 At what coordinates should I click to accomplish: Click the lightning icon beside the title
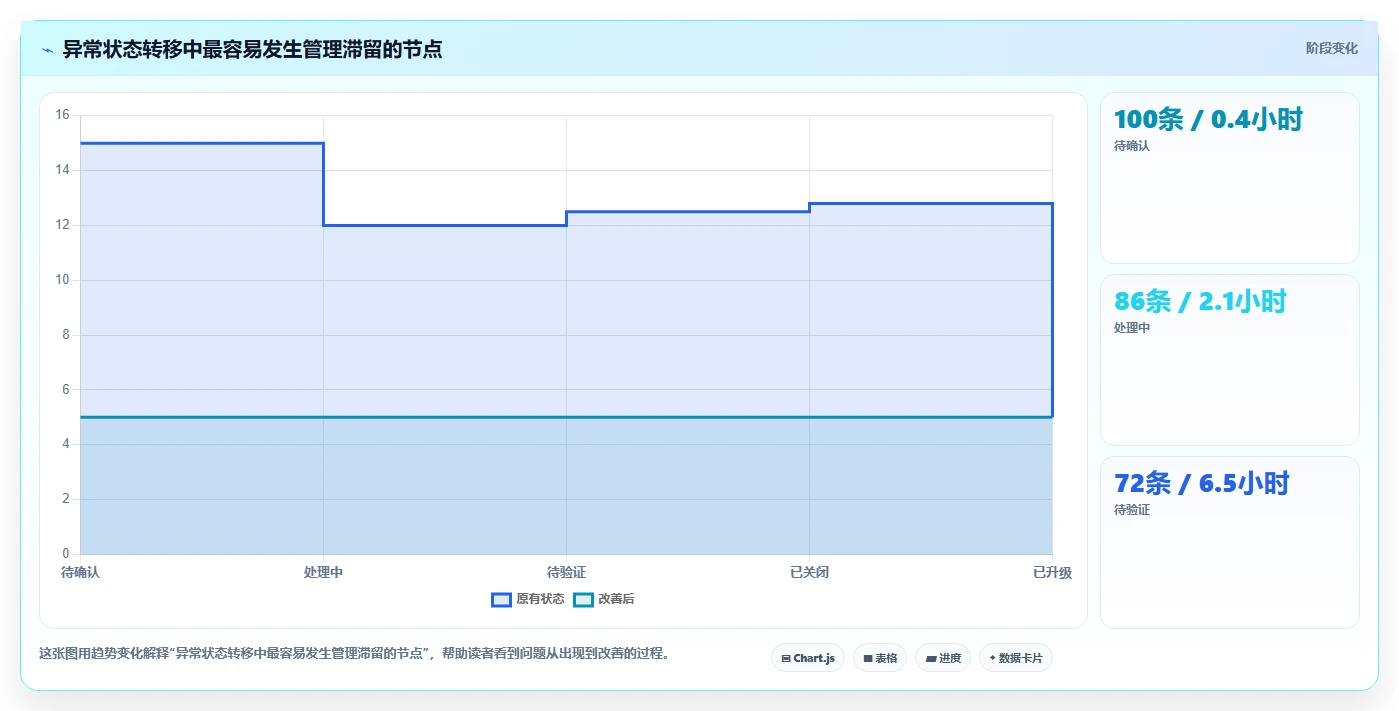pos(47,49)
